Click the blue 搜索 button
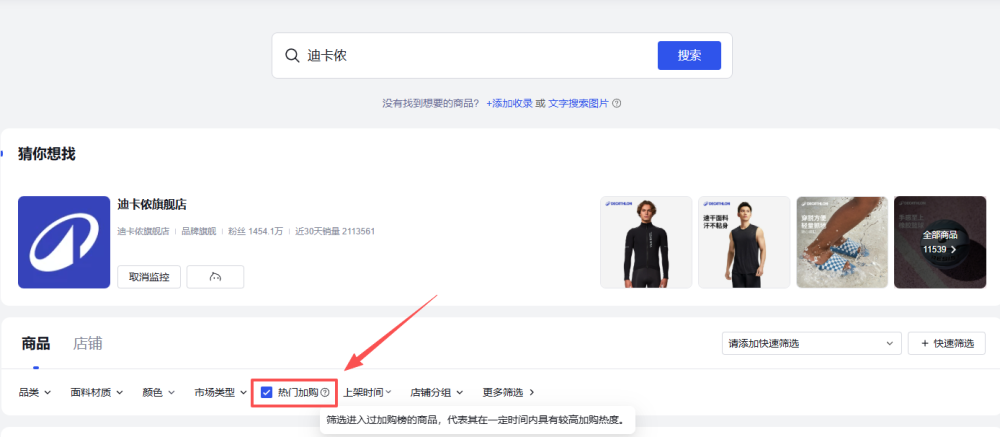 [689, 56]
